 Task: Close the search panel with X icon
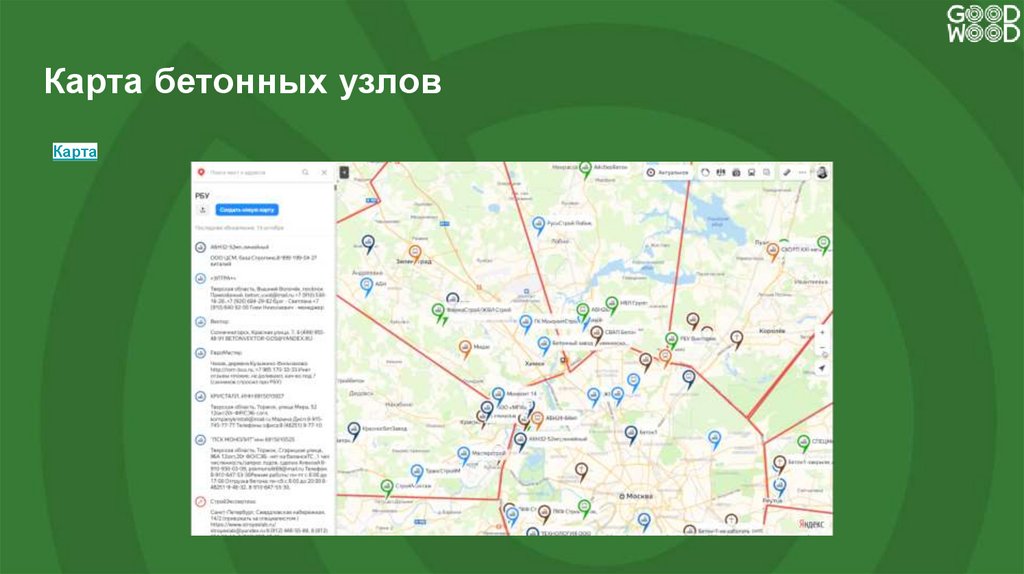pos(324,172)
